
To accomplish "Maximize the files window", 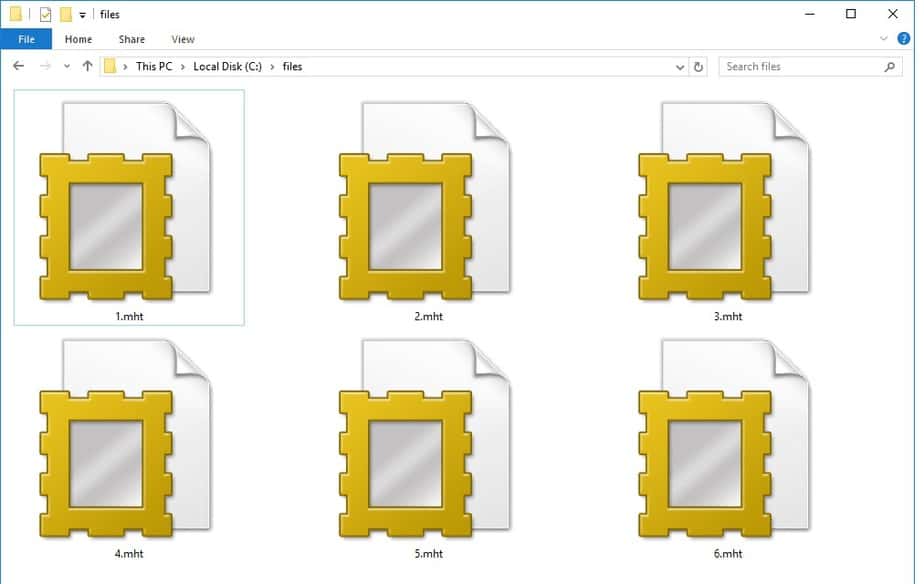I will click(851, 14).
